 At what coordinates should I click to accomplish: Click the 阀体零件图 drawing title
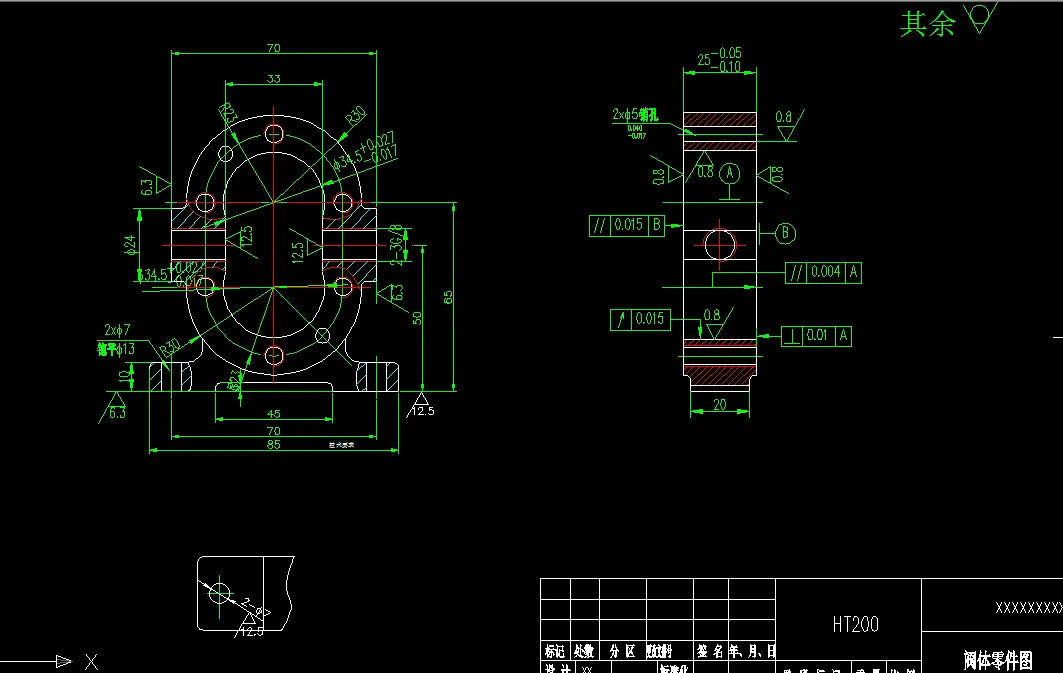click(998, 660)
